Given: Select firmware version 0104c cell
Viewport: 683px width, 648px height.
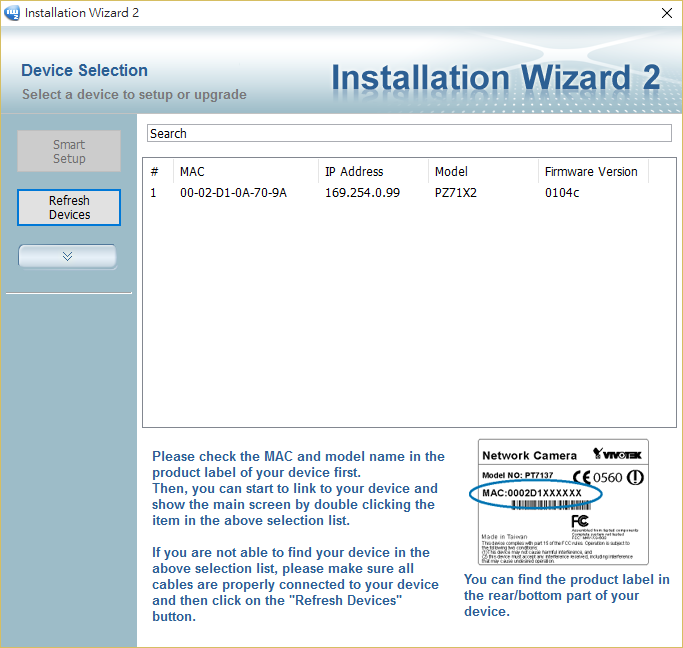Looking at the screenshot, I should (x=562, y=192).
